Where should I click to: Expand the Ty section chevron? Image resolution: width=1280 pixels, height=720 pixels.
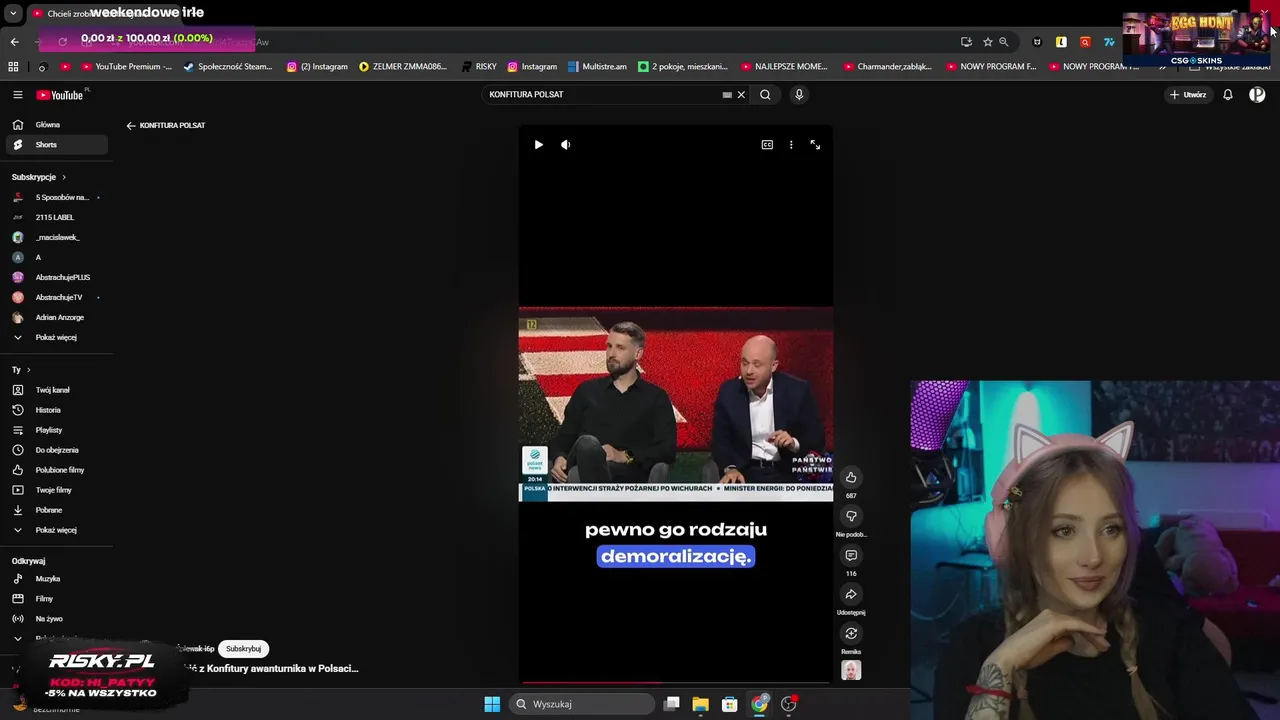[x=28, y=370]
